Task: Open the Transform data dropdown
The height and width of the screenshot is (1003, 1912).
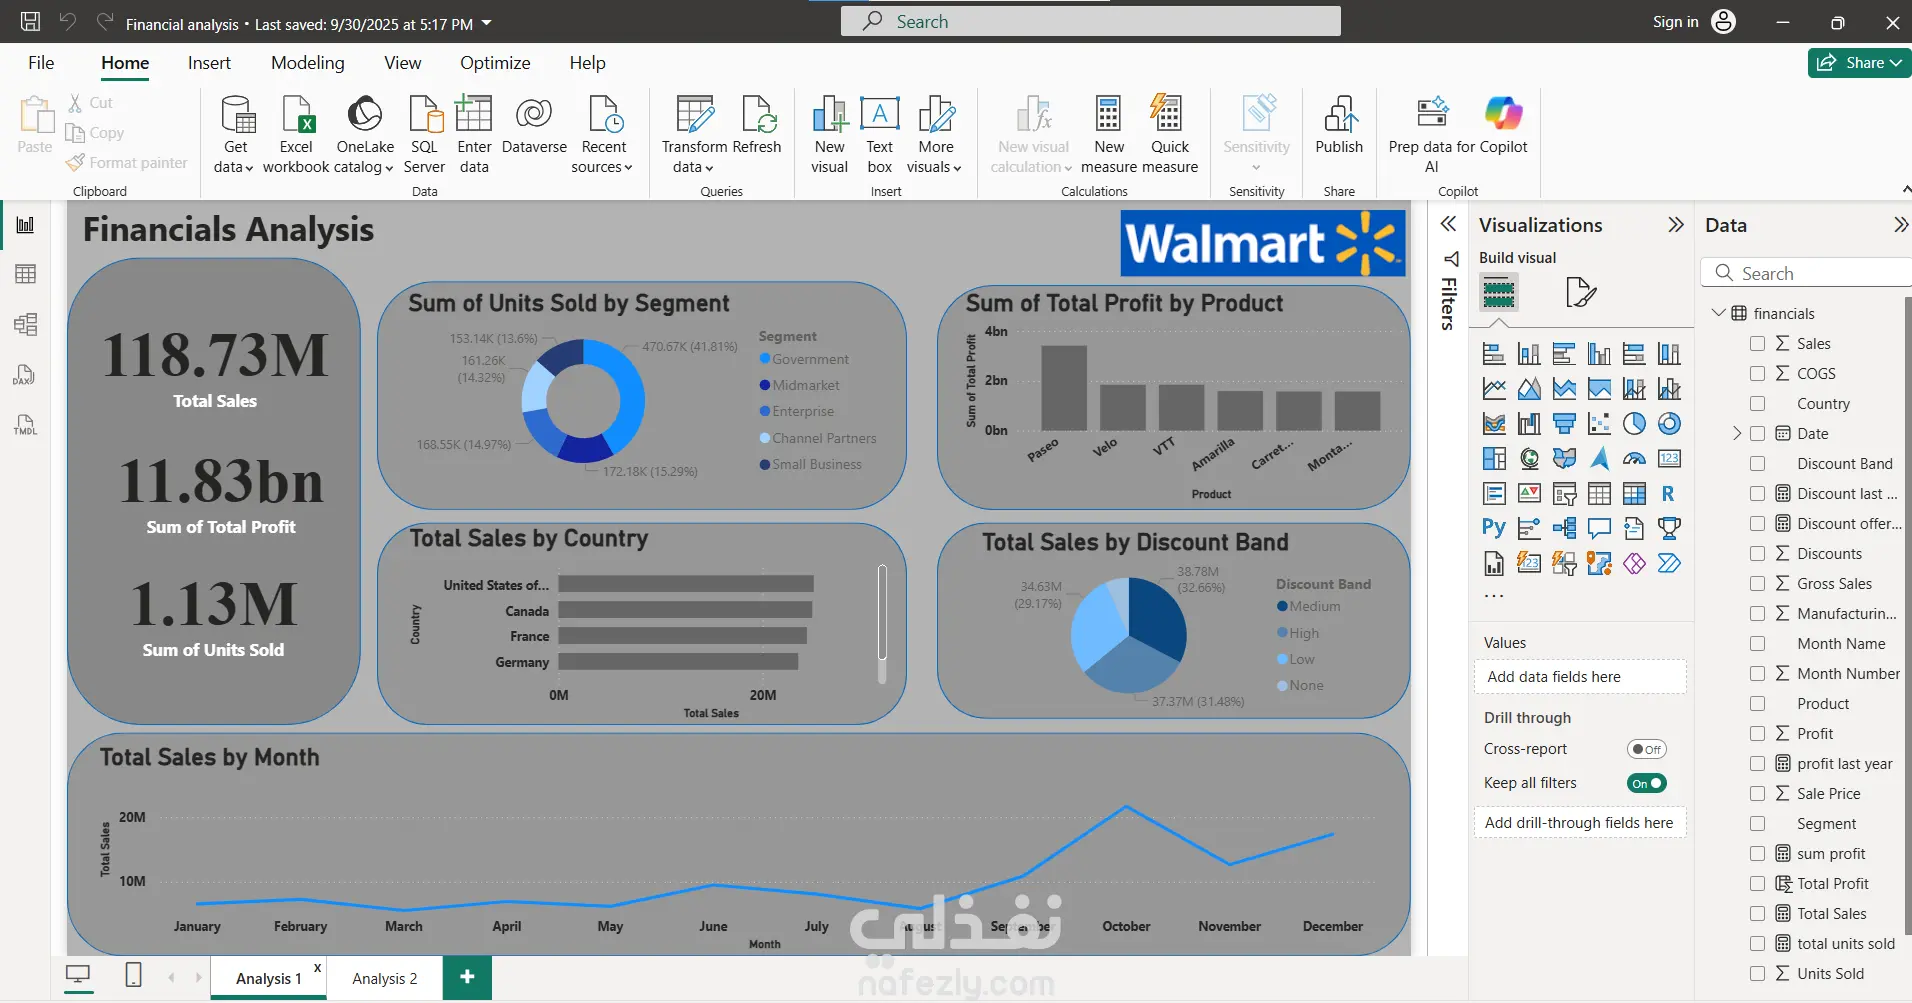Action: [694, 134]
